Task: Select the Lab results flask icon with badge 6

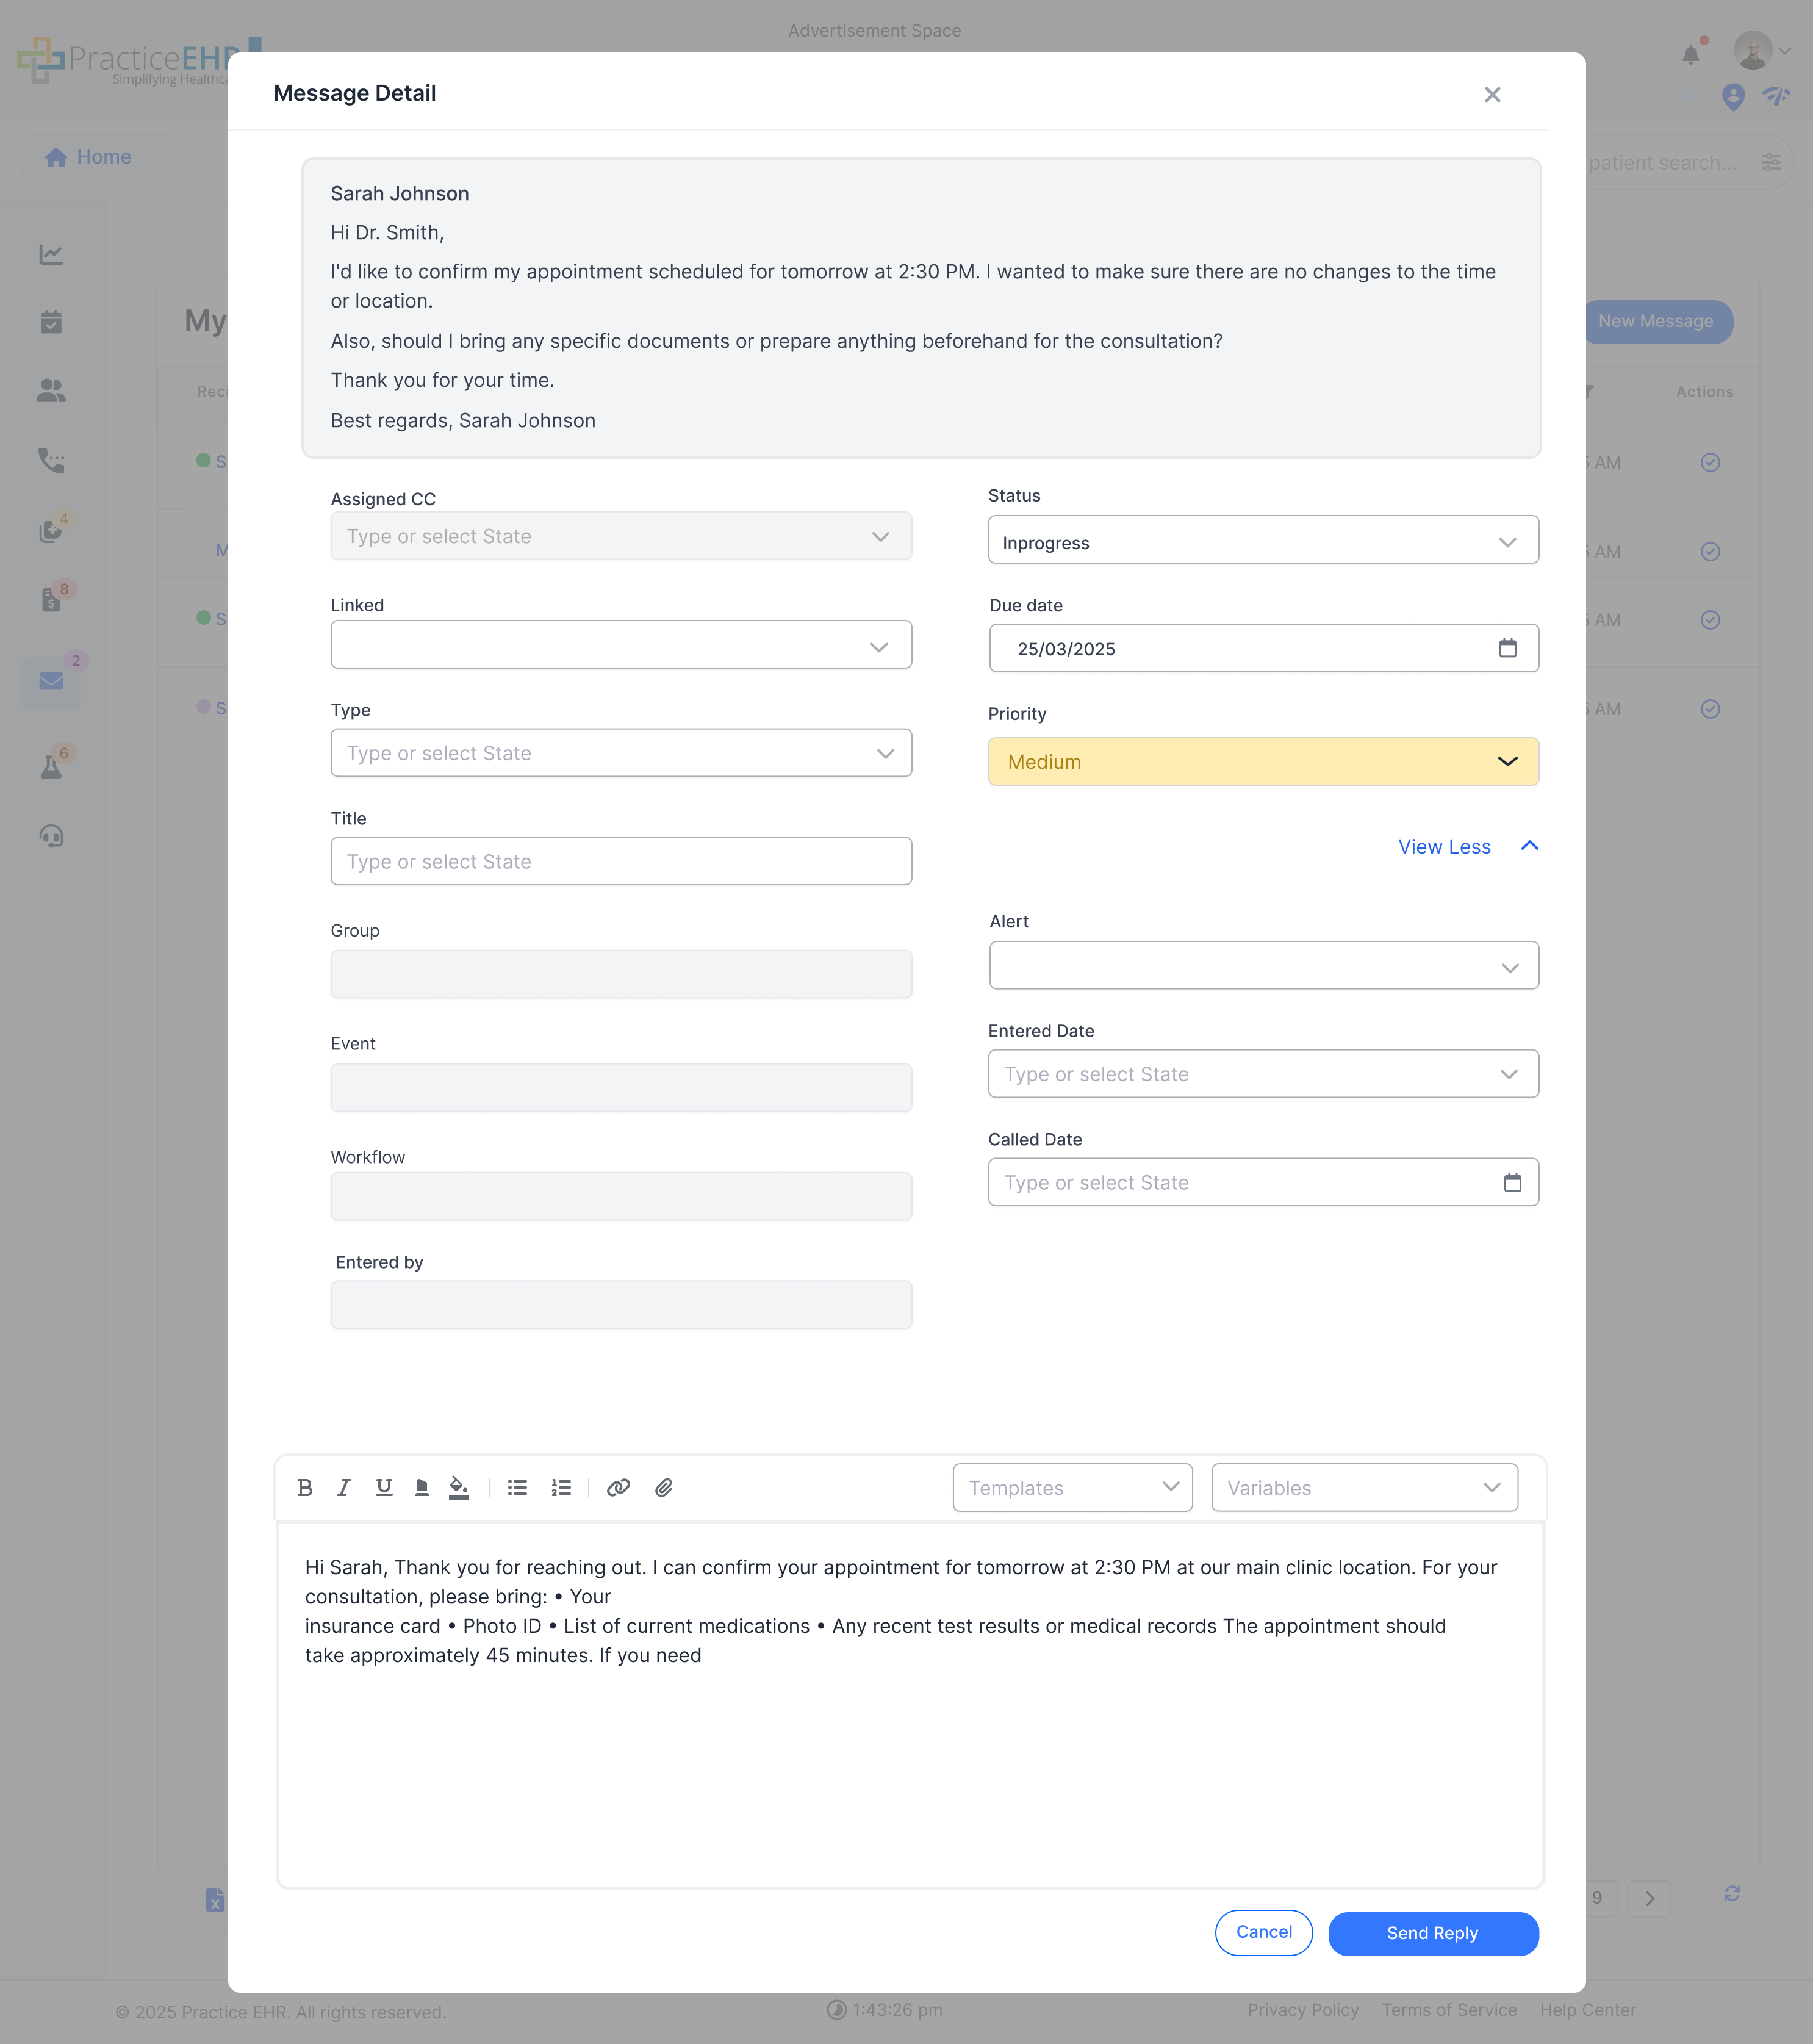Action: tap(51, 765)
